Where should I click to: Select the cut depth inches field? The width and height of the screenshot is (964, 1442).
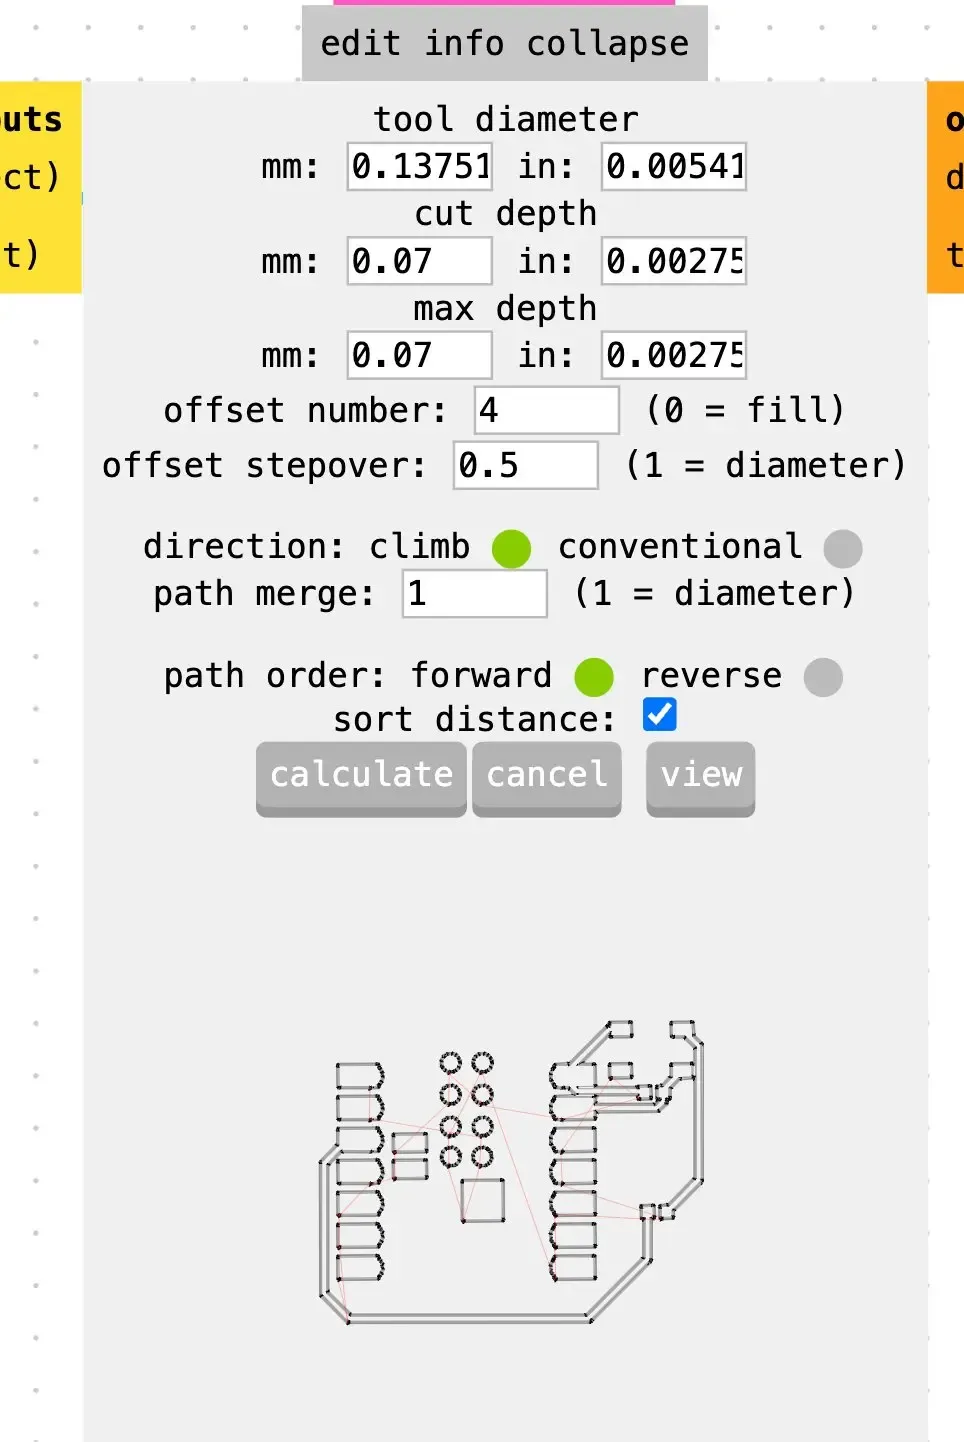[x=674, y=261]
